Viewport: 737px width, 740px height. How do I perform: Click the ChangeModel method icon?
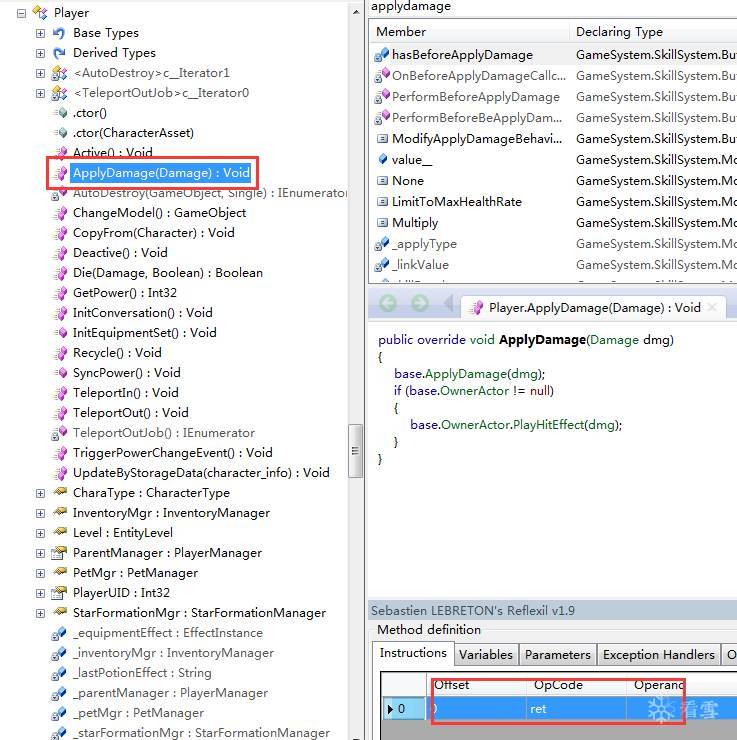point(60,213)
